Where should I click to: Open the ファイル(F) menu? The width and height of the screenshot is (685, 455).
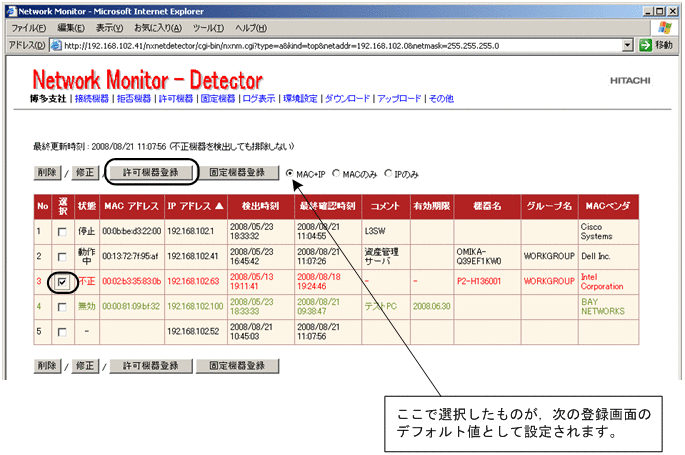tap(28, 28)
